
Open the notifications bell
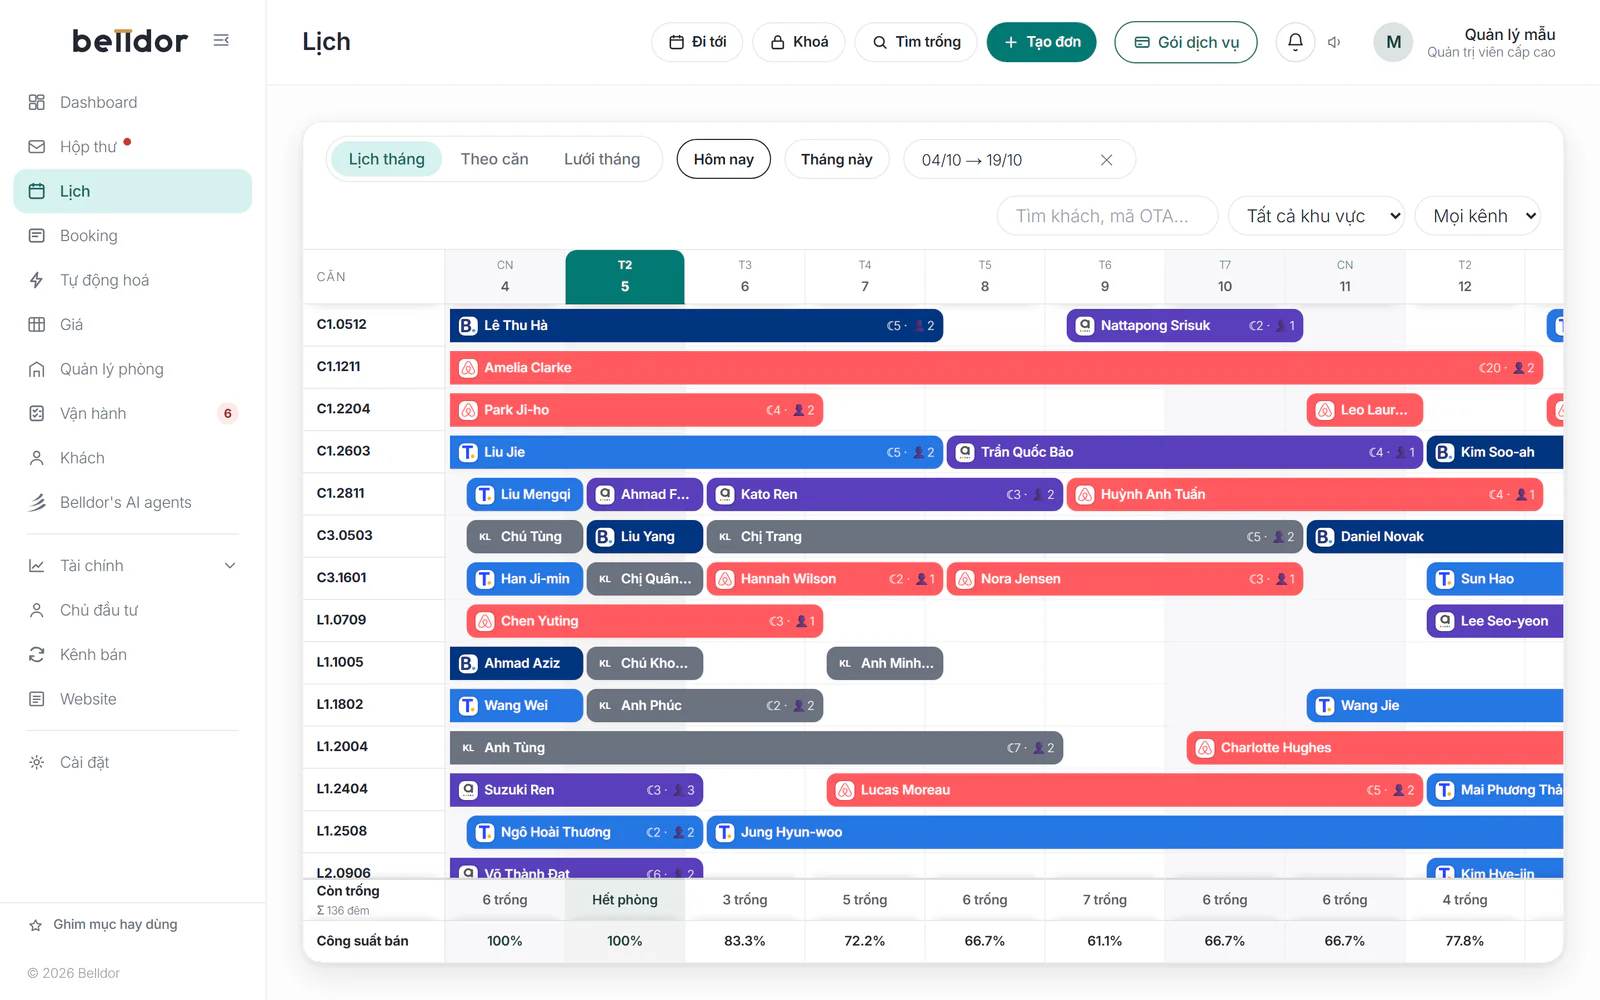point(1295,42)
